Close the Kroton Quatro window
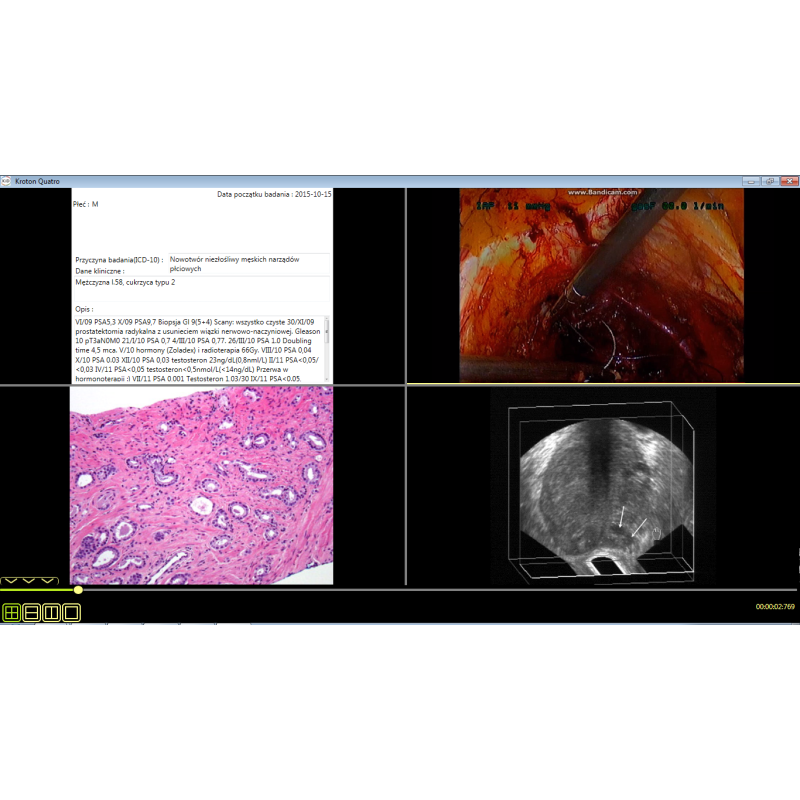The height and width of the screenshot is (800, 800). point(789,181)
